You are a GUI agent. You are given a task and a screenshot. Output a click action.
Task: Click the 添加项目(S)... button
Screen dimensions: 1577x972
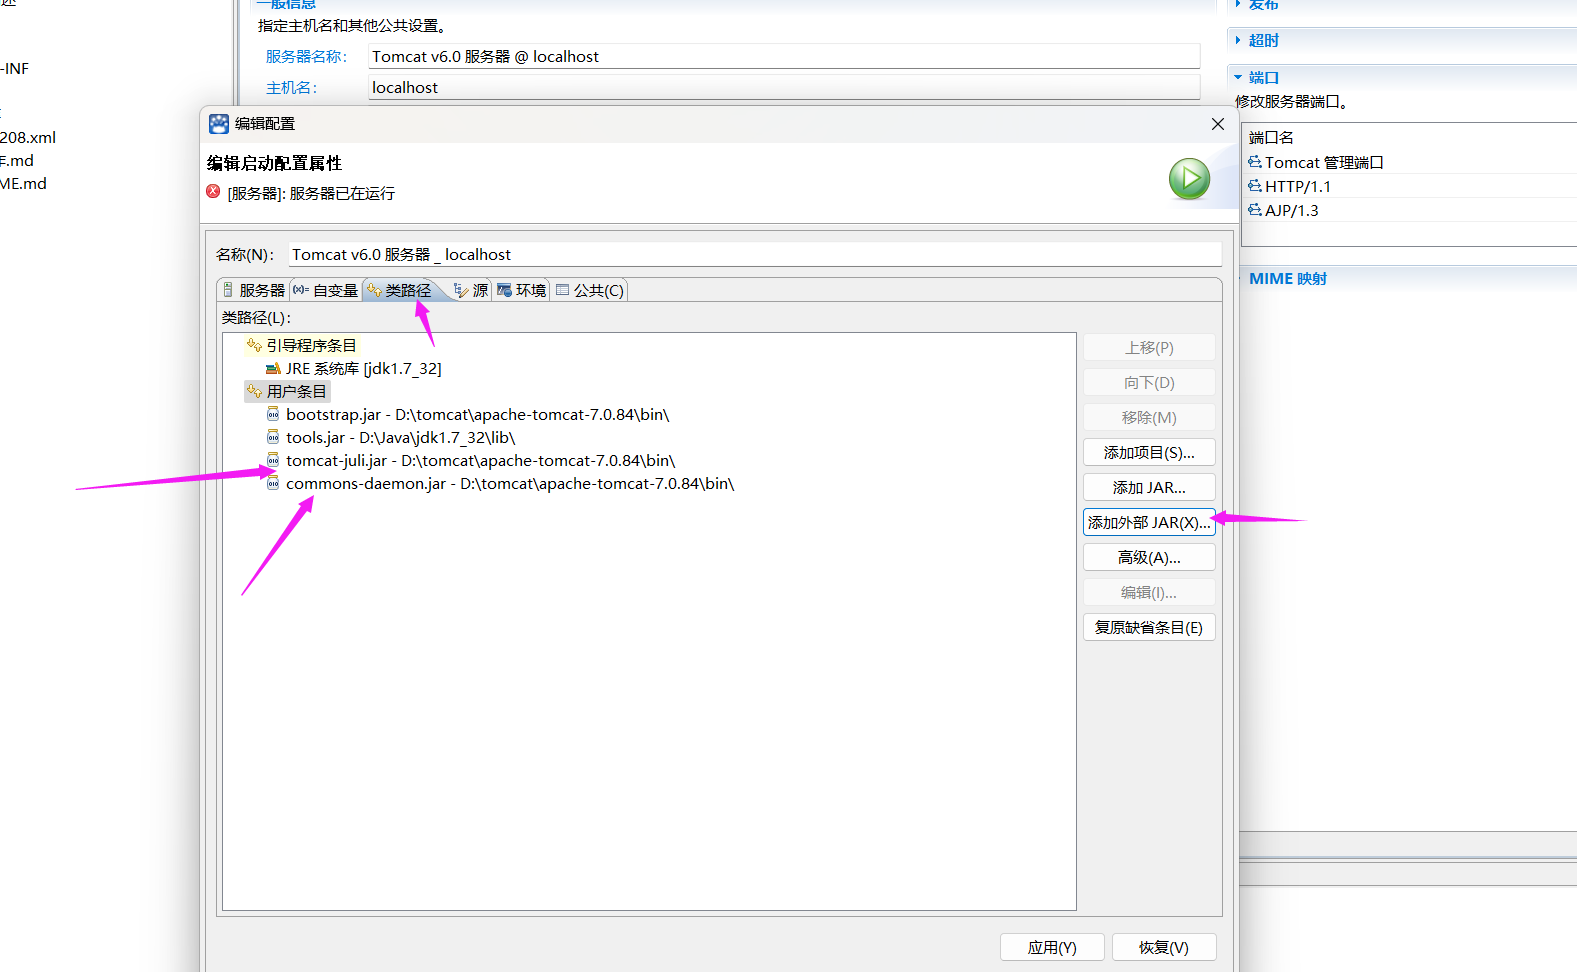point(1149,452)
